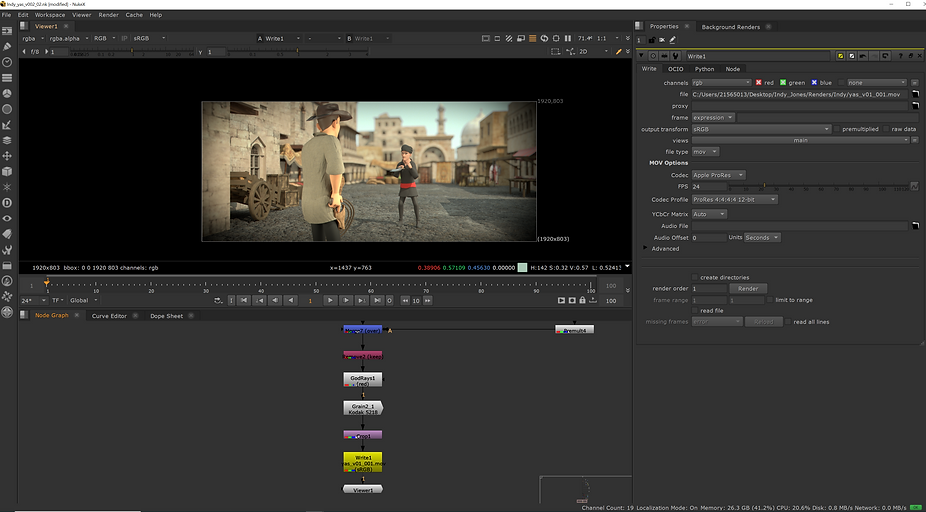
Task: Enable read all lines checkbox
Action: coord(788,322)
